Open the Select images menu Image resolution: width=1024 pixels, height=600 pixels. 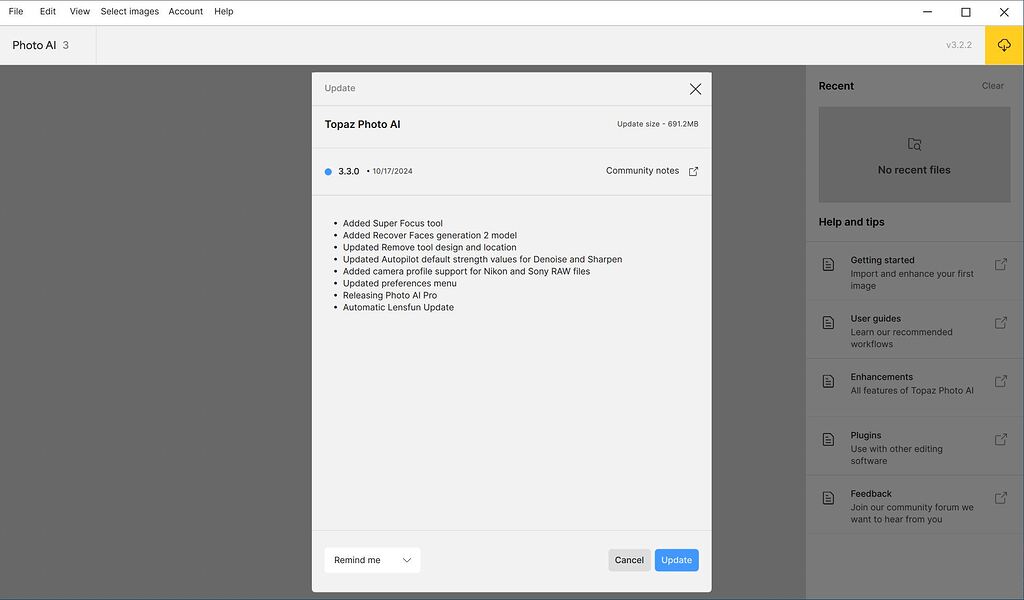128,11
